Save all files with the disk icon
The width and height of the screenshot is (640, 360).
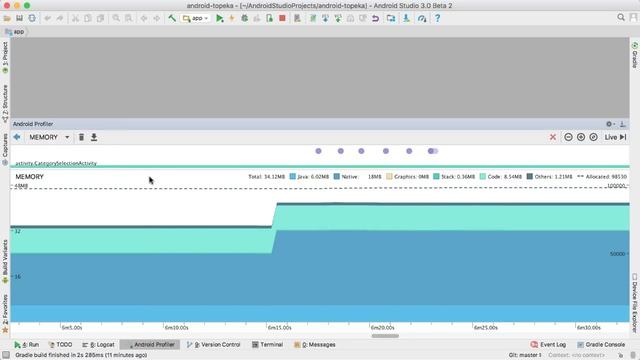19,18
